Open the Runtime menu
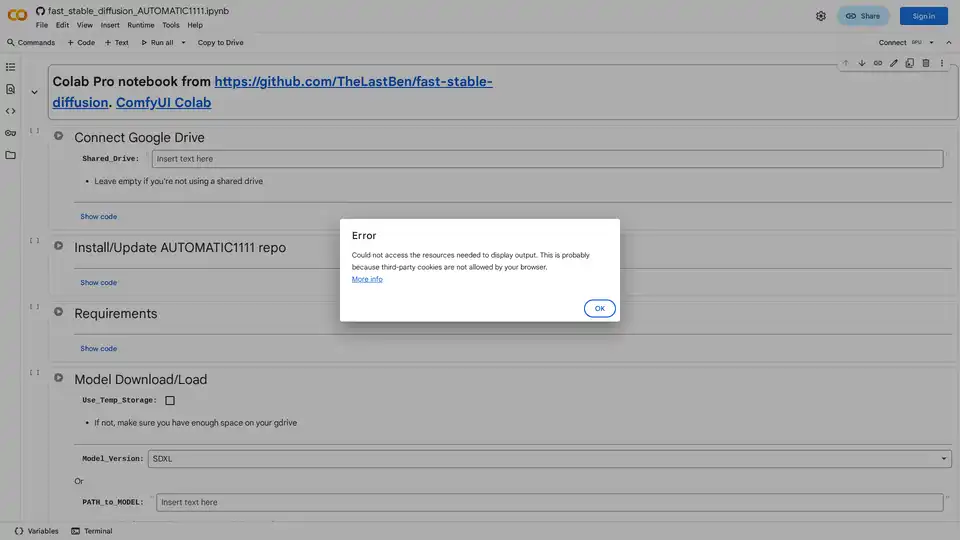 tap(140, 25)
